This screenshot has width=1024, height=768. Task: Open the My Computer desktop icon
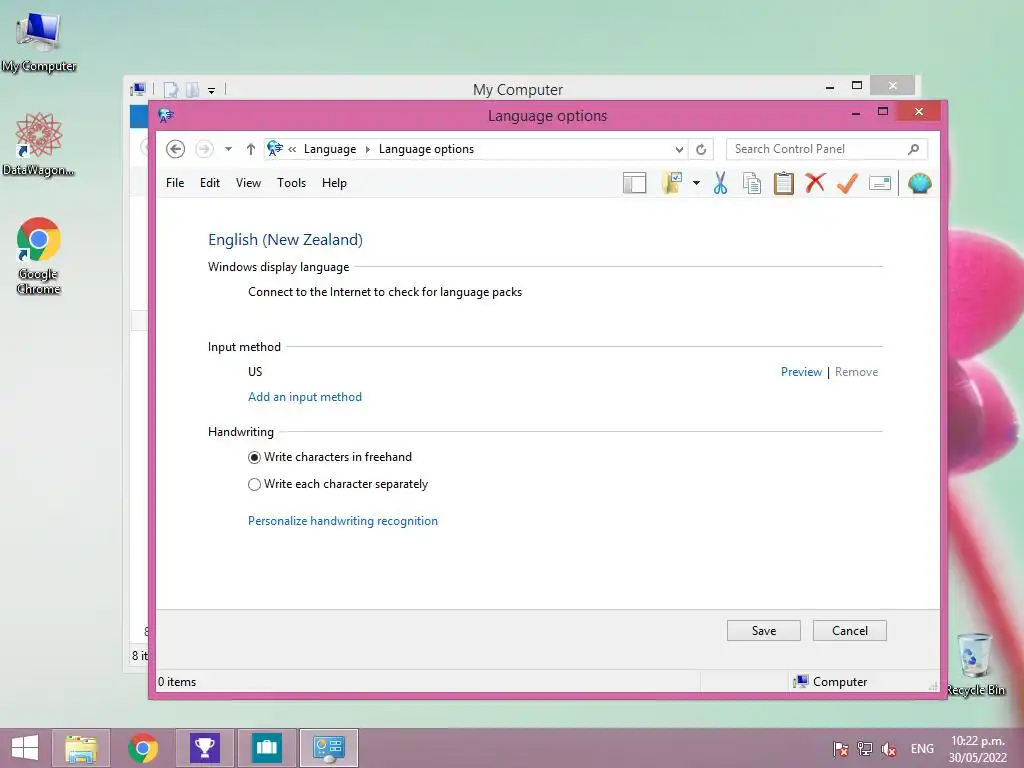tap(39, 42)
